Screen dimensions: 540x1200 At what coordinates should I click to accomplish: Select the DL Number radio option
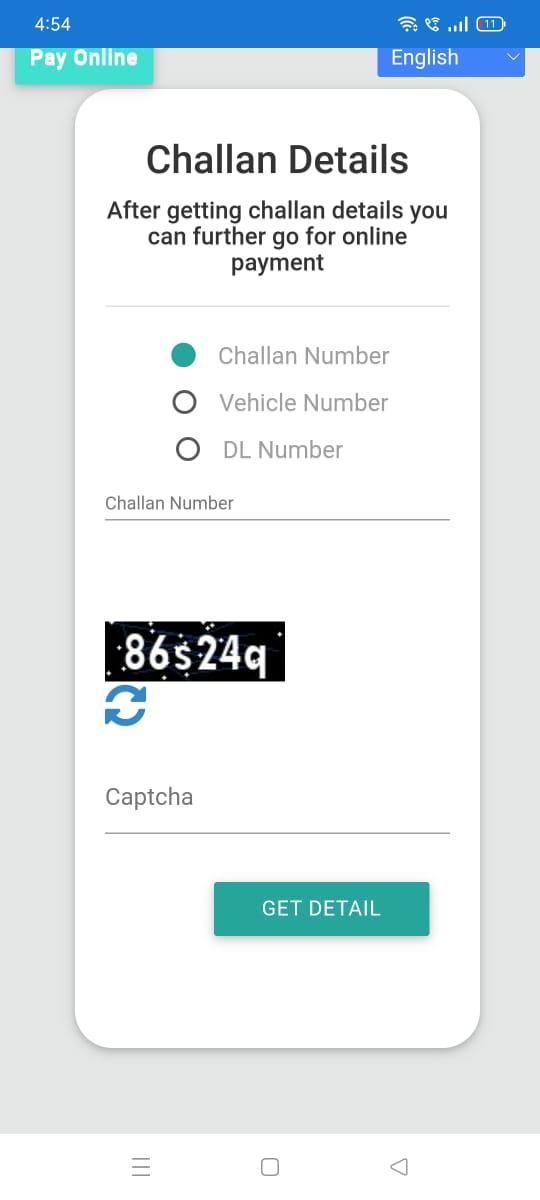(x=187, y=449)
